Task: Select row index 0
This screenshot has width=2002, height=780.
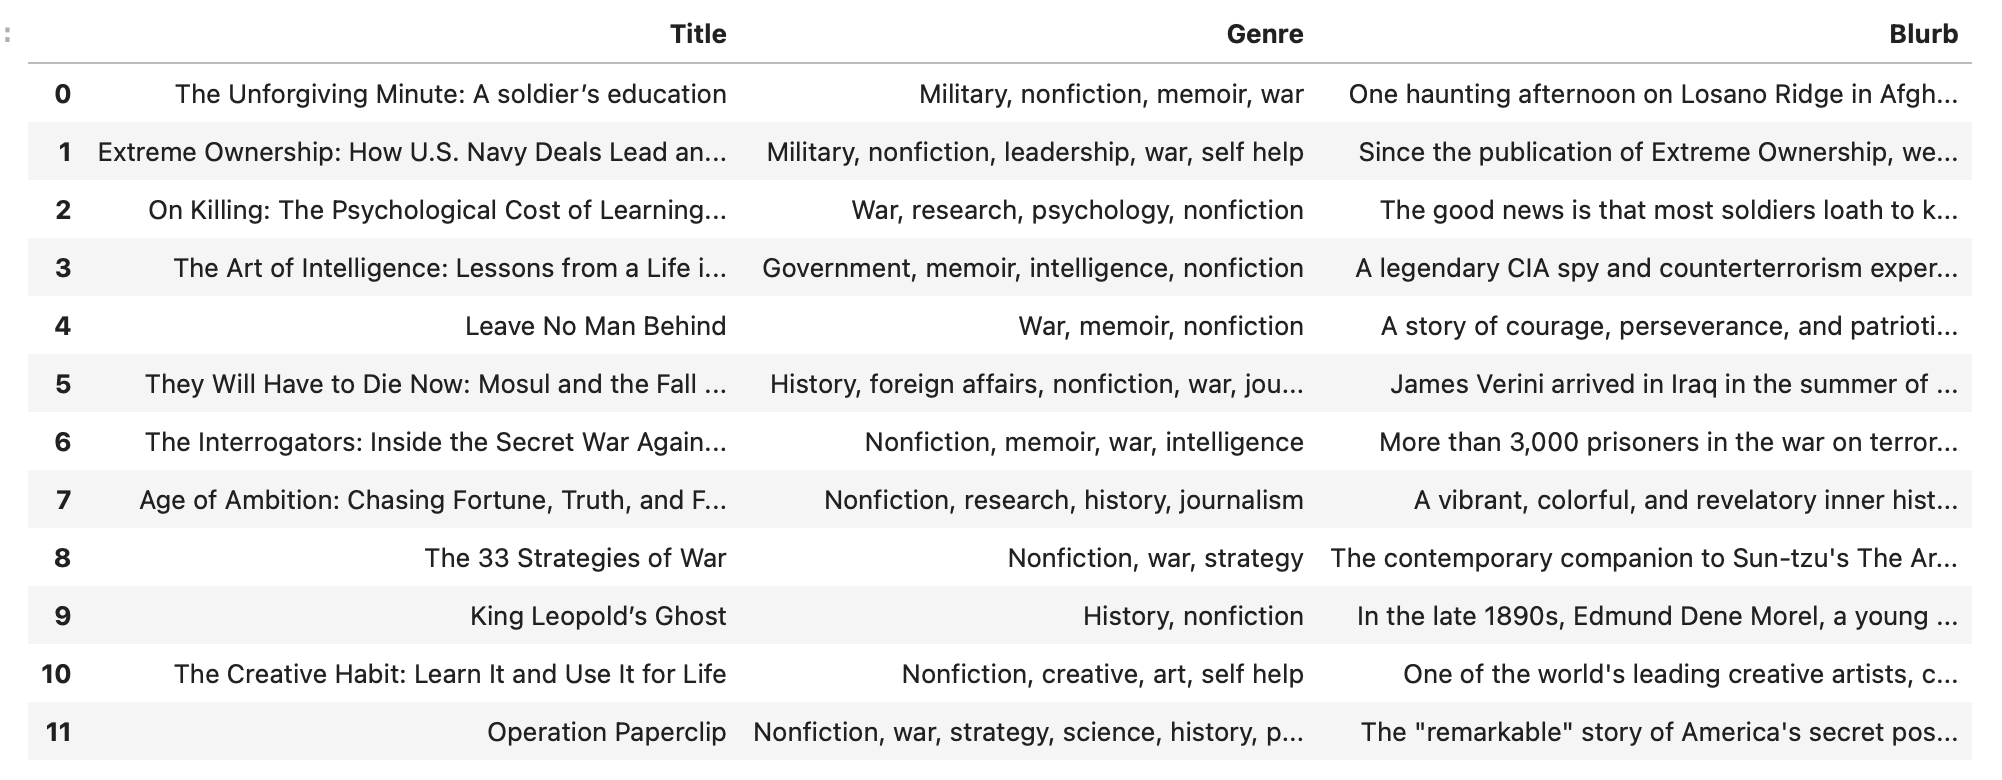Action: pyautogui.click(x=62, y=94)
